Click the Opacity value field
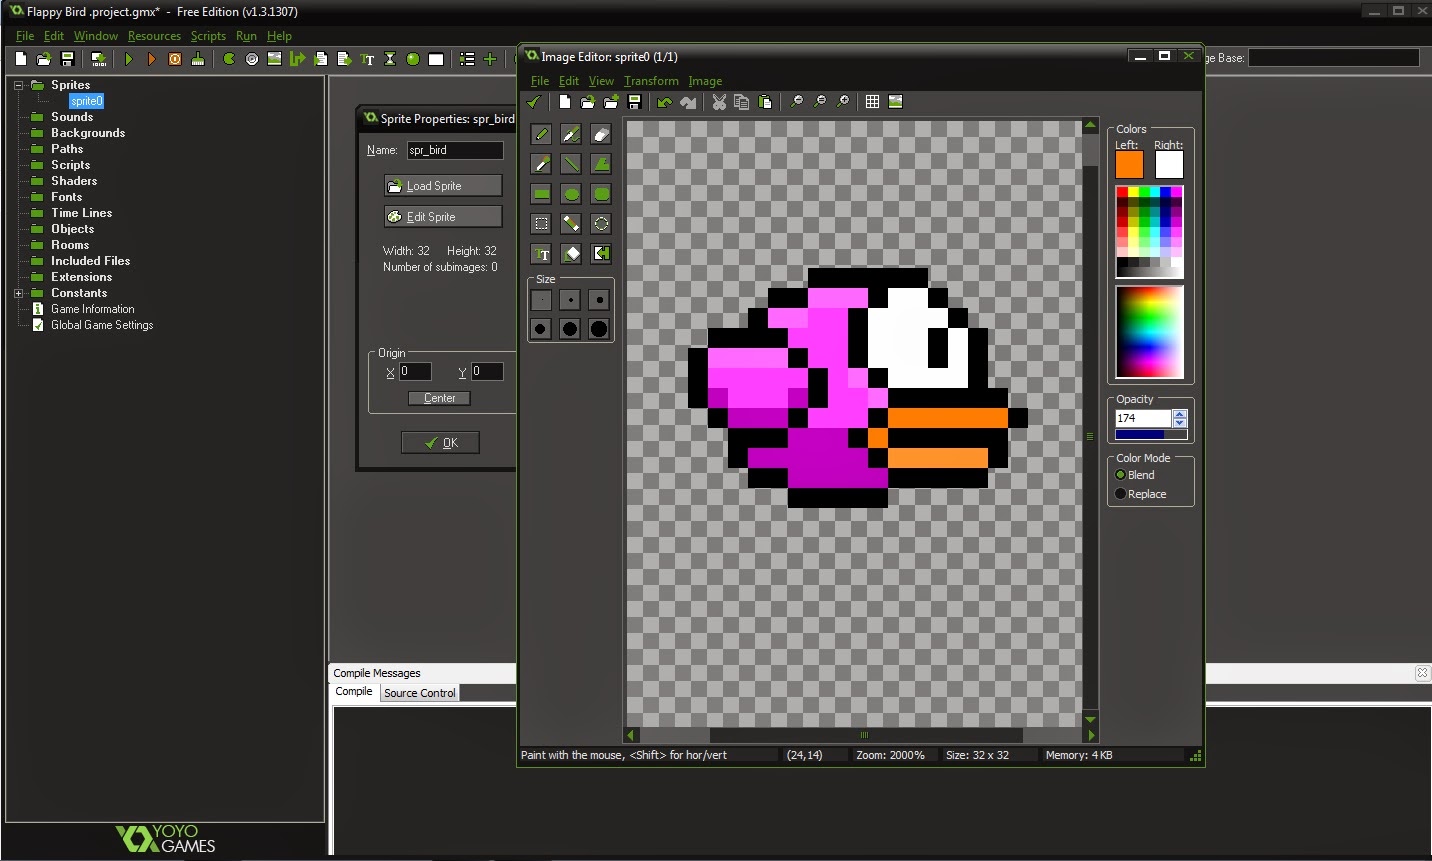This screenshot has width=1432, height=861. coord(1141,418)
